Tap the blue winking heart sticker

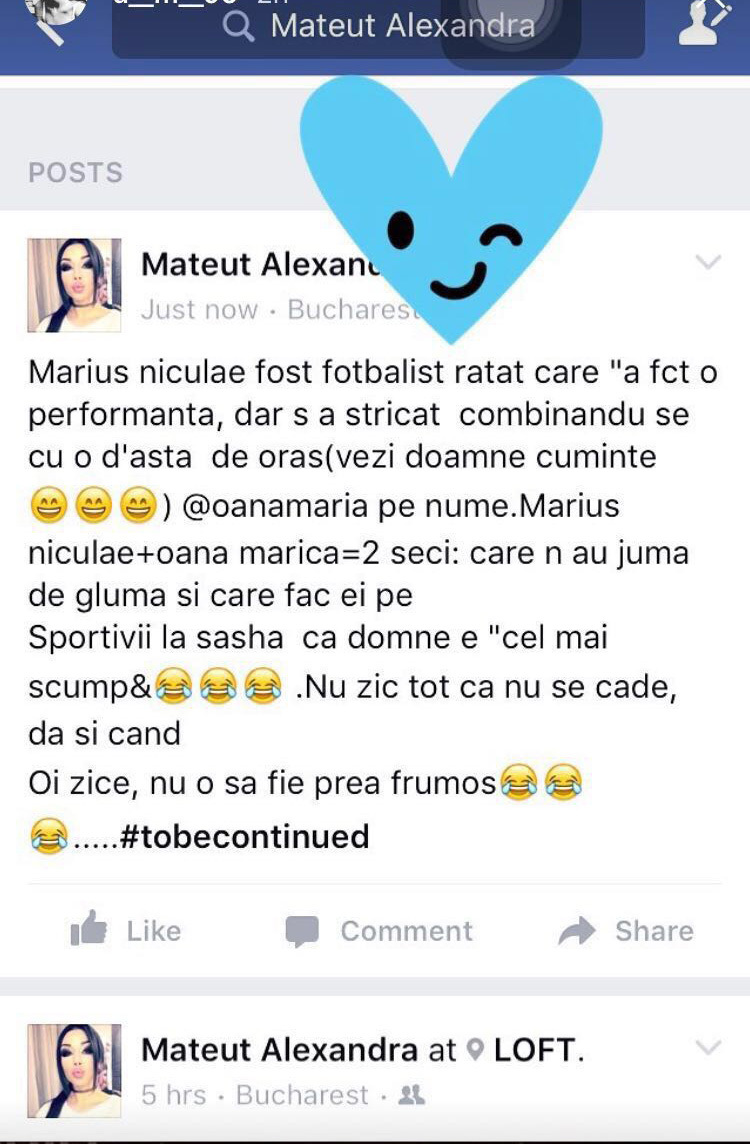[x=451, y=208]
